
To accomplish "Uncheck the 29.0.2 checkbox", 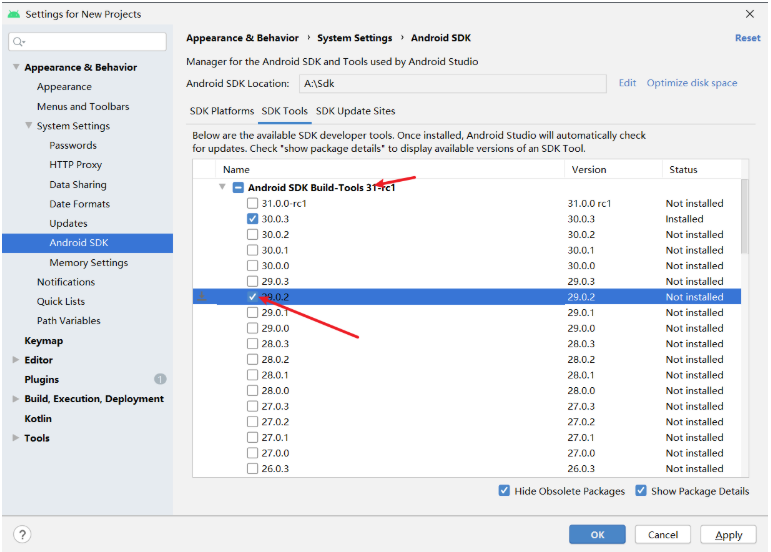I will [x=252, y=296].
